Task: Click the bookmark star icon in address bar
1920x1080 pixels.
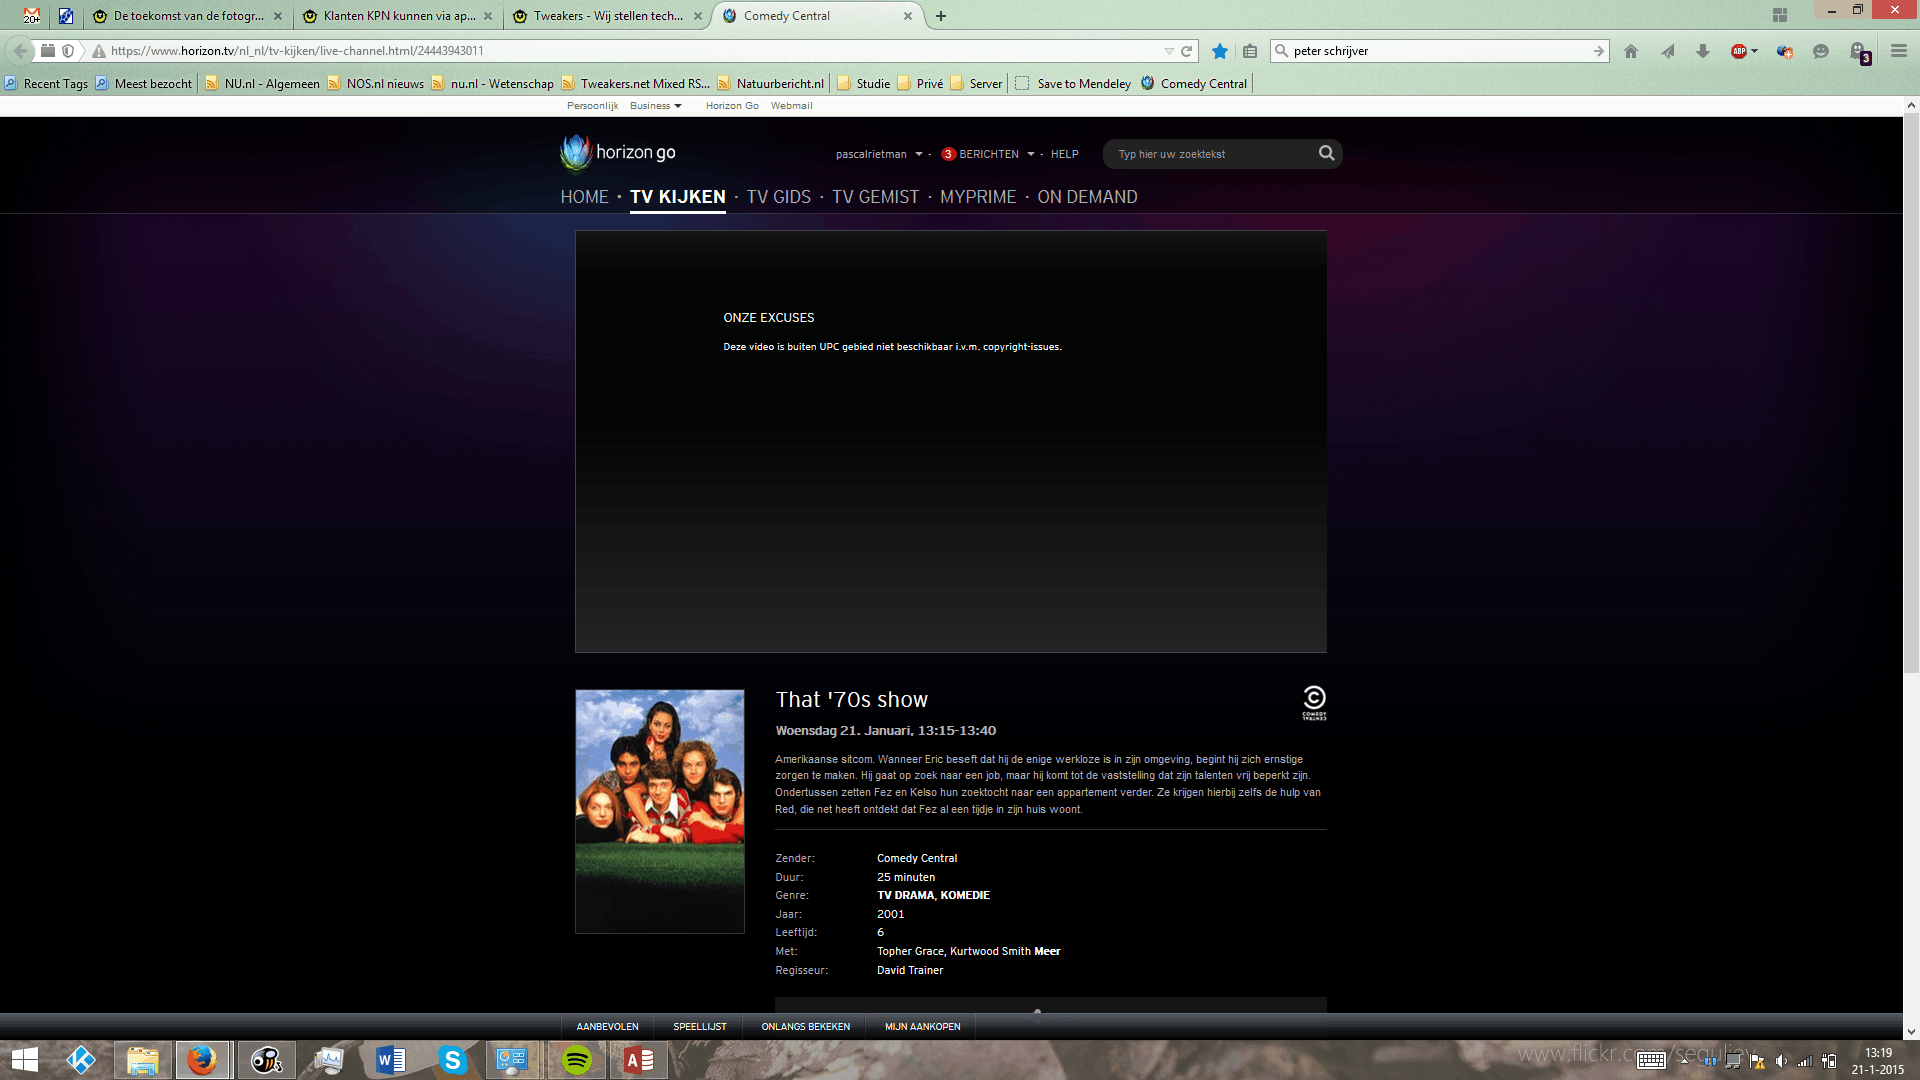Action: click(1219, 51)
